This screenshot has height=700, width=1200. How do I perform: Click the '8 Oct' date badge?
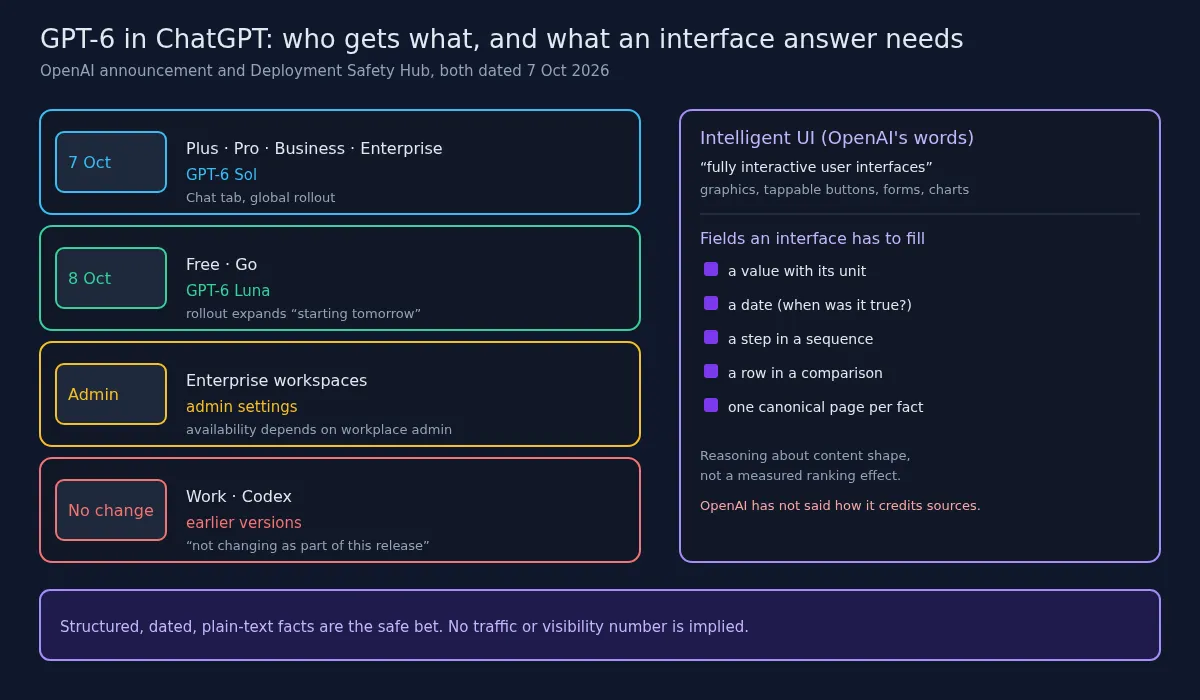pos(111,278)
